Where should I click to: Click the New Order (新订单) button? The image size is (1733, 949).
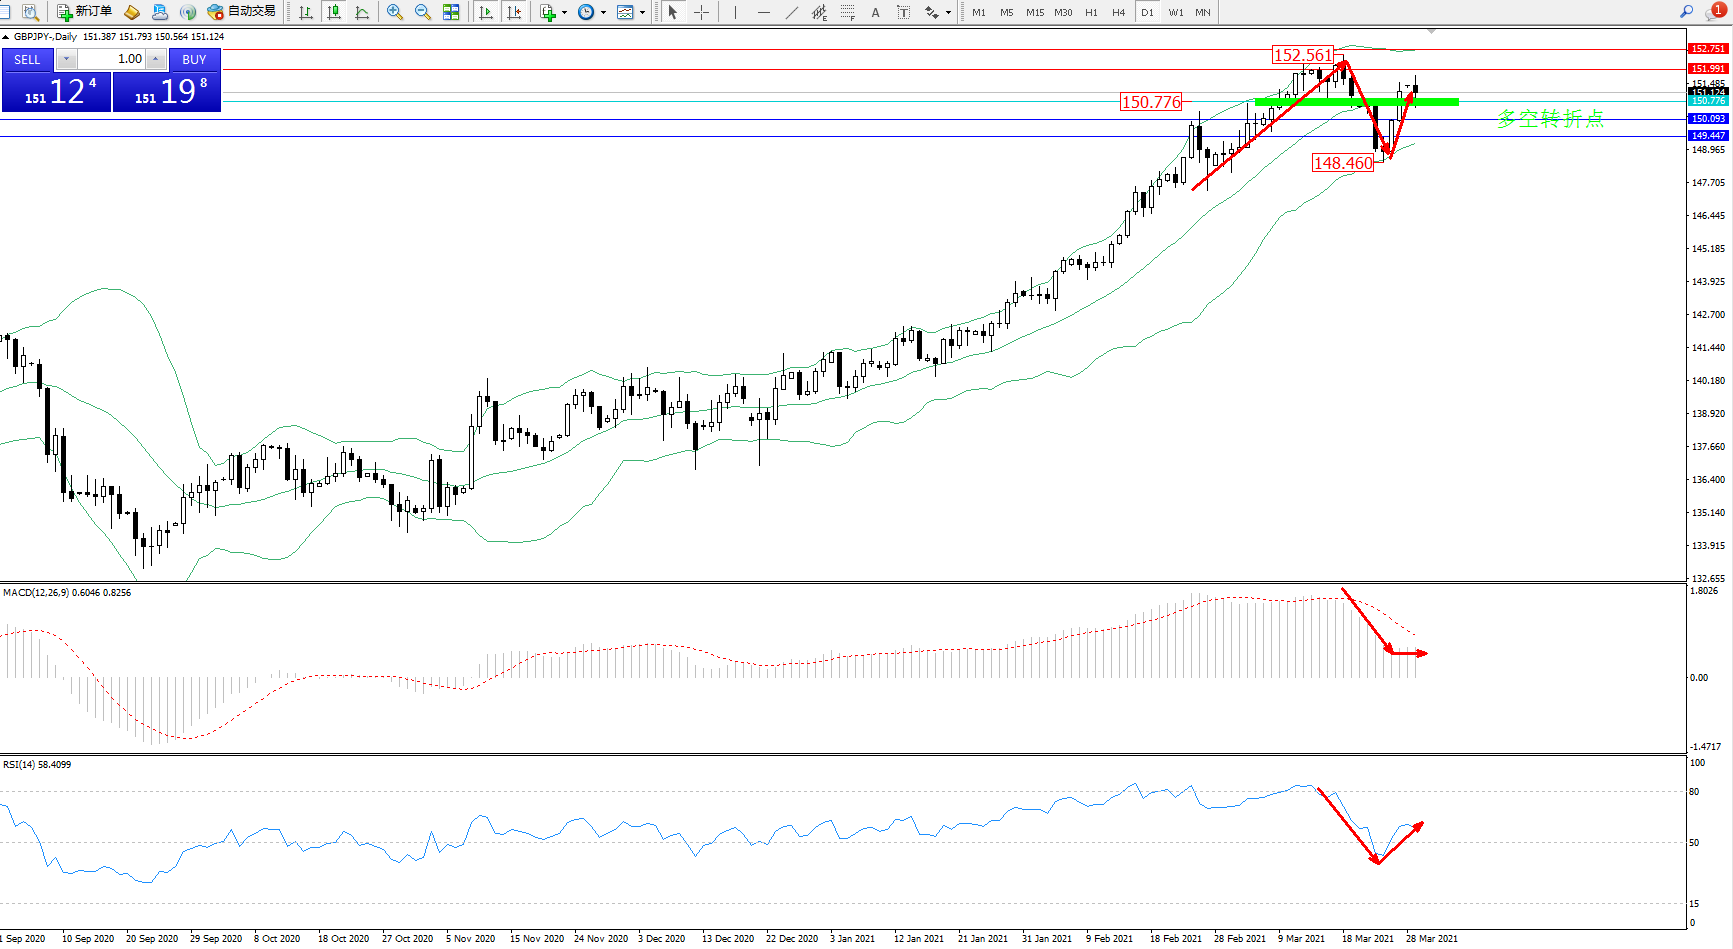tap(84, 12)
